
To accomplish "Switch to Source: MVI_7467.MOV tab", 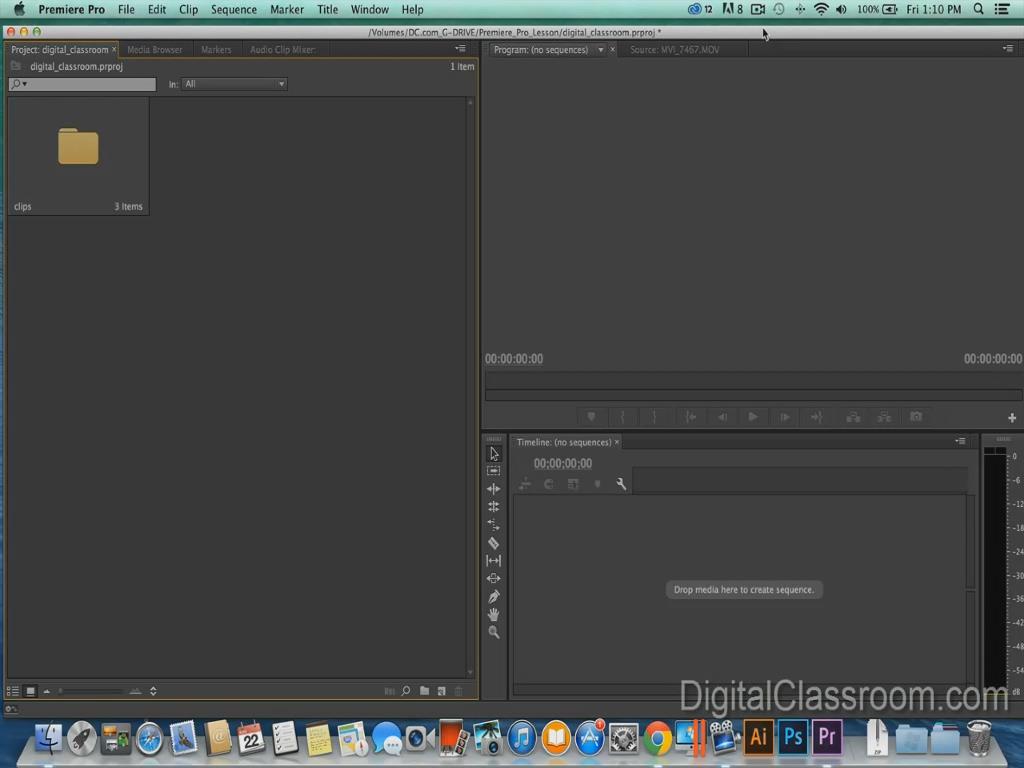I will click(675, 50).
